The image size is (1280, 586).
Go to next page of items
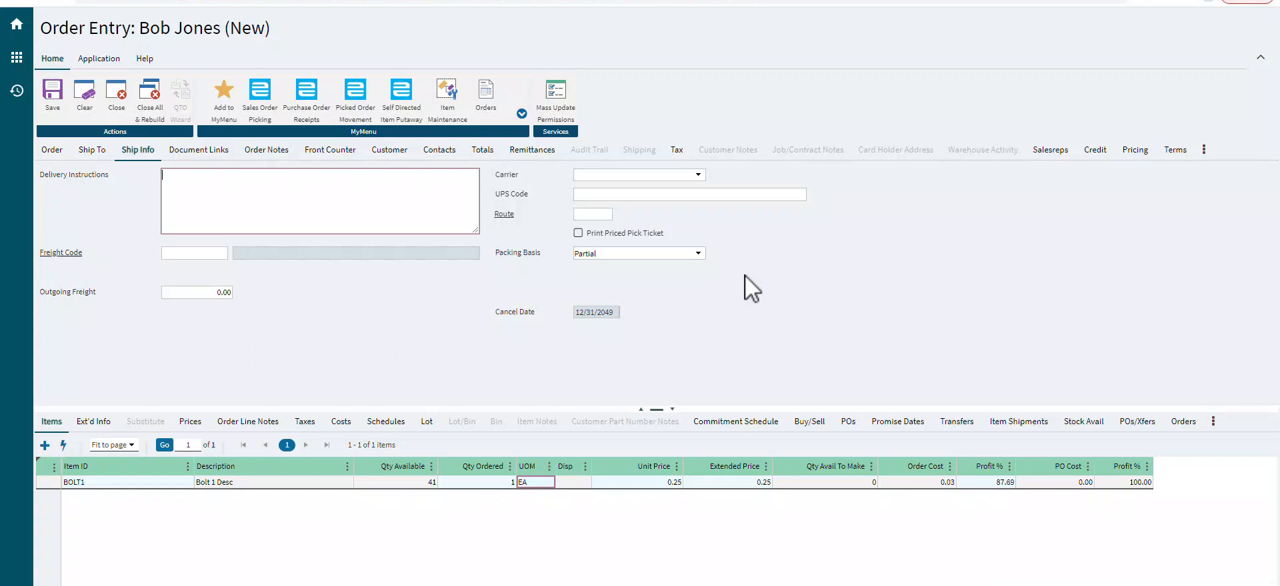click(306, 445)
